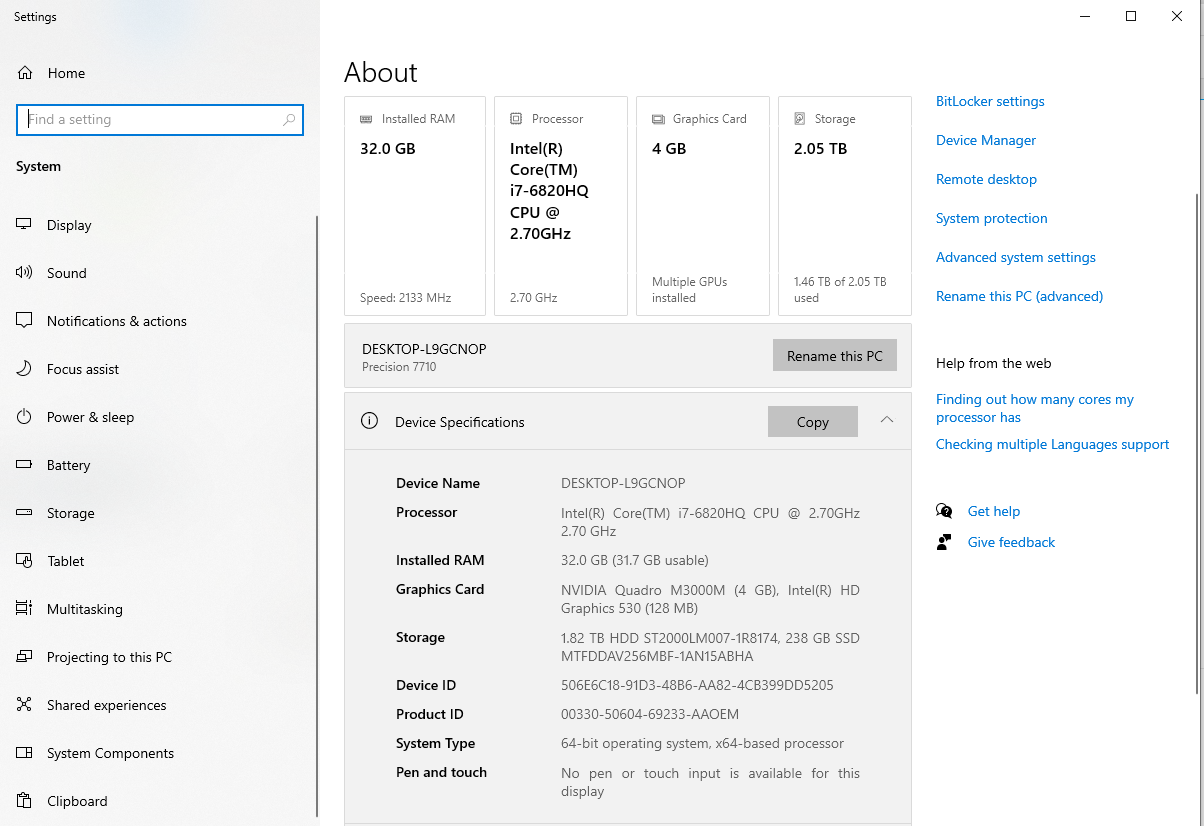
Task: Open the Battery settings icon
Action: point(25,465)
